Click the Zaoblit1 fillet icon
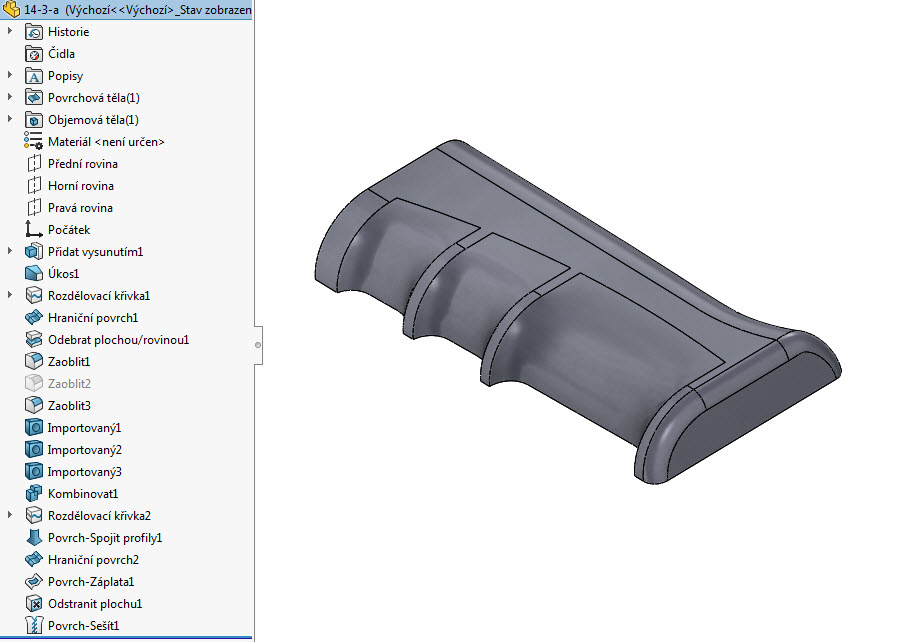This screenshot has height=642, width=900. [33, 361]
